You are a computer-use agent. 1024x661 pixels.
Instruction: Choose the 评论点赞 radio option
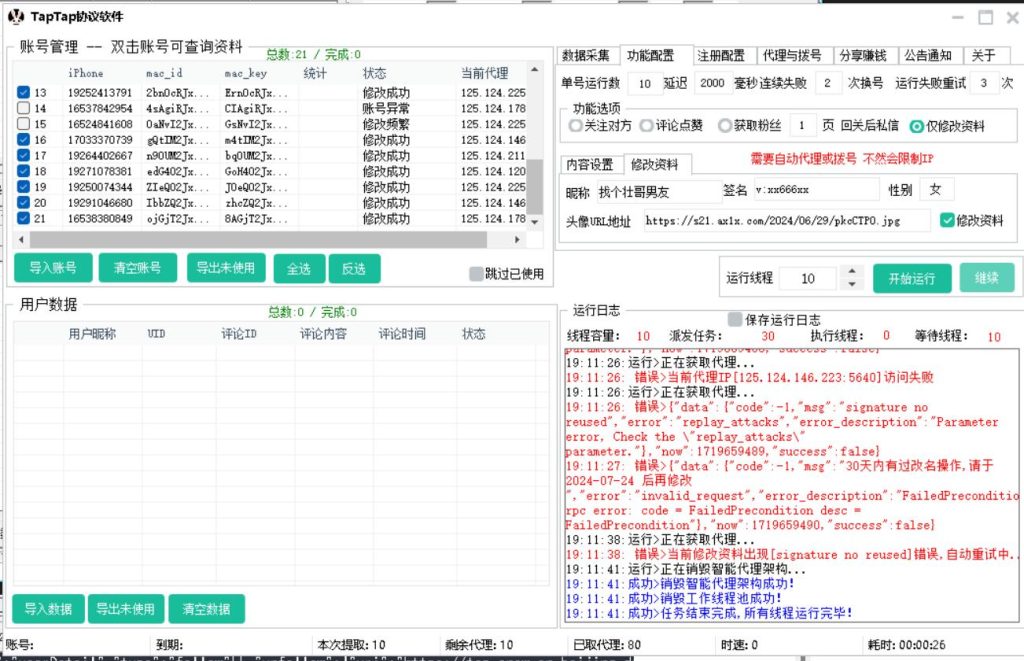pyautogui.click(x=647, y=126)
